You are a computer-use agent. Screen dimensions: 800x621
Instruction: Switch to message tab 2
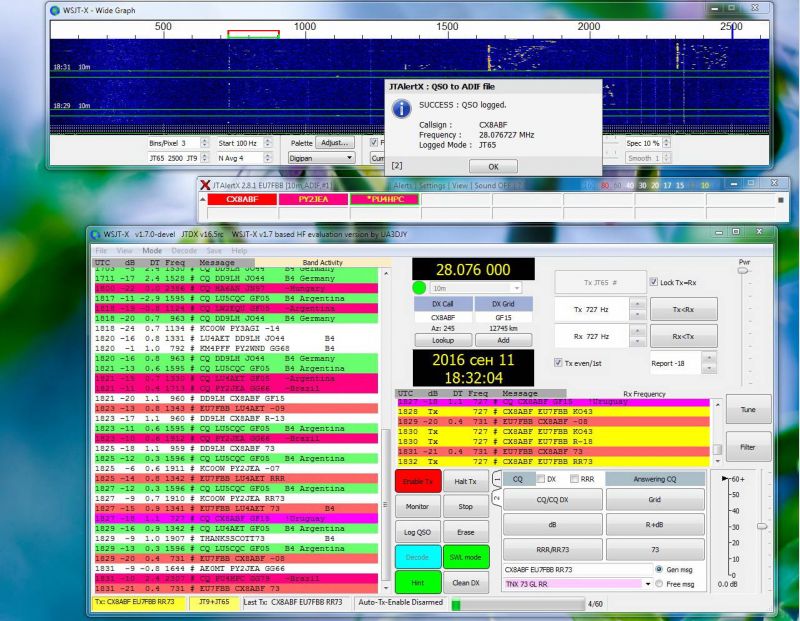click(497, 498)
